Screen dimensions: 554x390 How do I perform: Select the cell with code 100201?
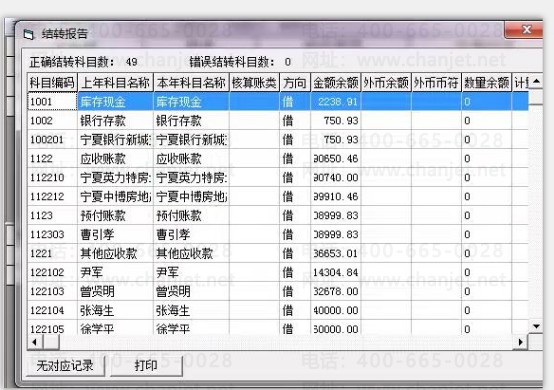(x=52, y=140)
